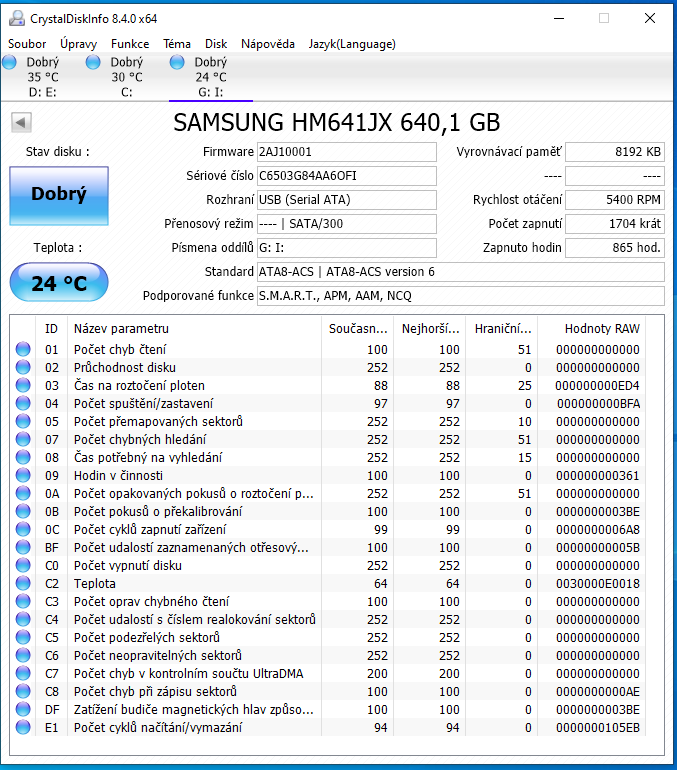Click RAW value 0000000105EB
677x770 pixels.
coord(598,727)
